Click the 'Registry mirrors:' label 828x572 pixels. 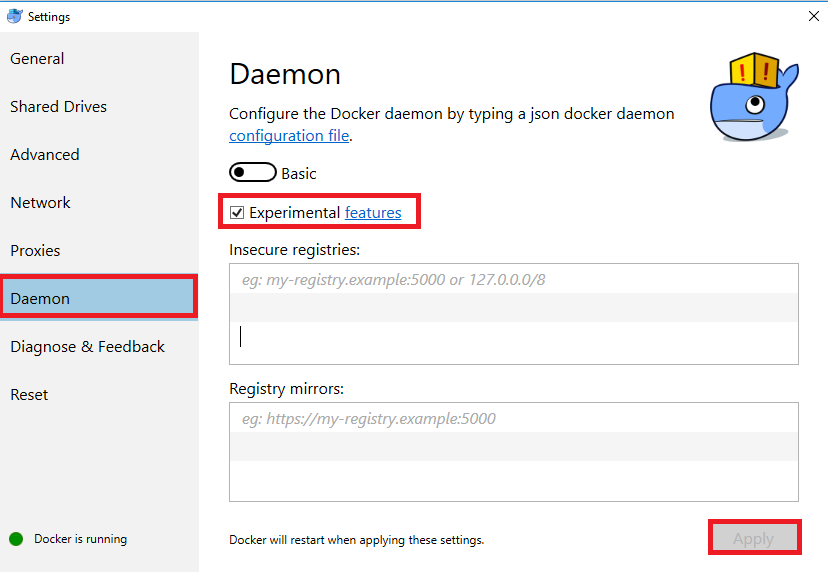tap(286, 389)
